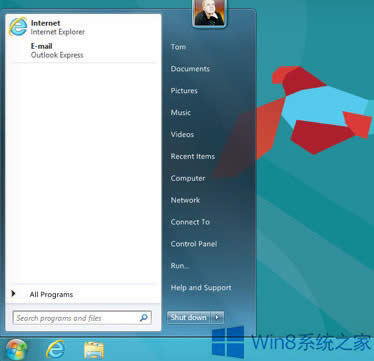
Task: Click the user account picture
Action: pos(209,13)
